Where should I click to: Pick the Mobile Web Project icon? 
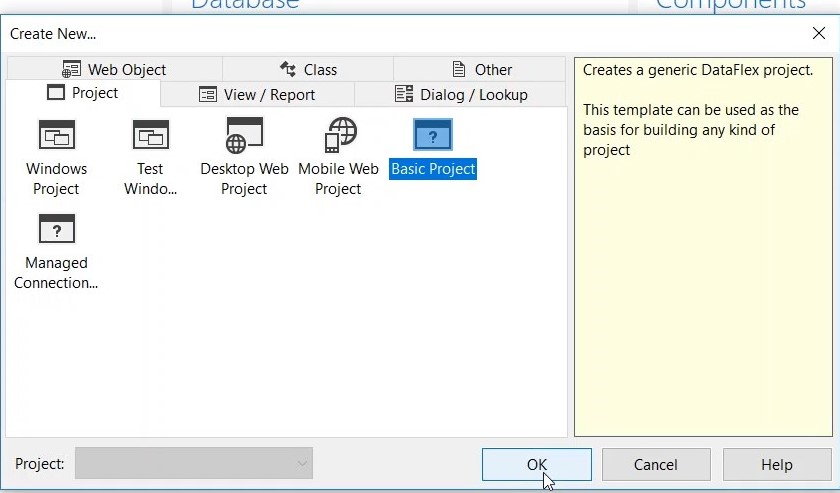point(338,135)
